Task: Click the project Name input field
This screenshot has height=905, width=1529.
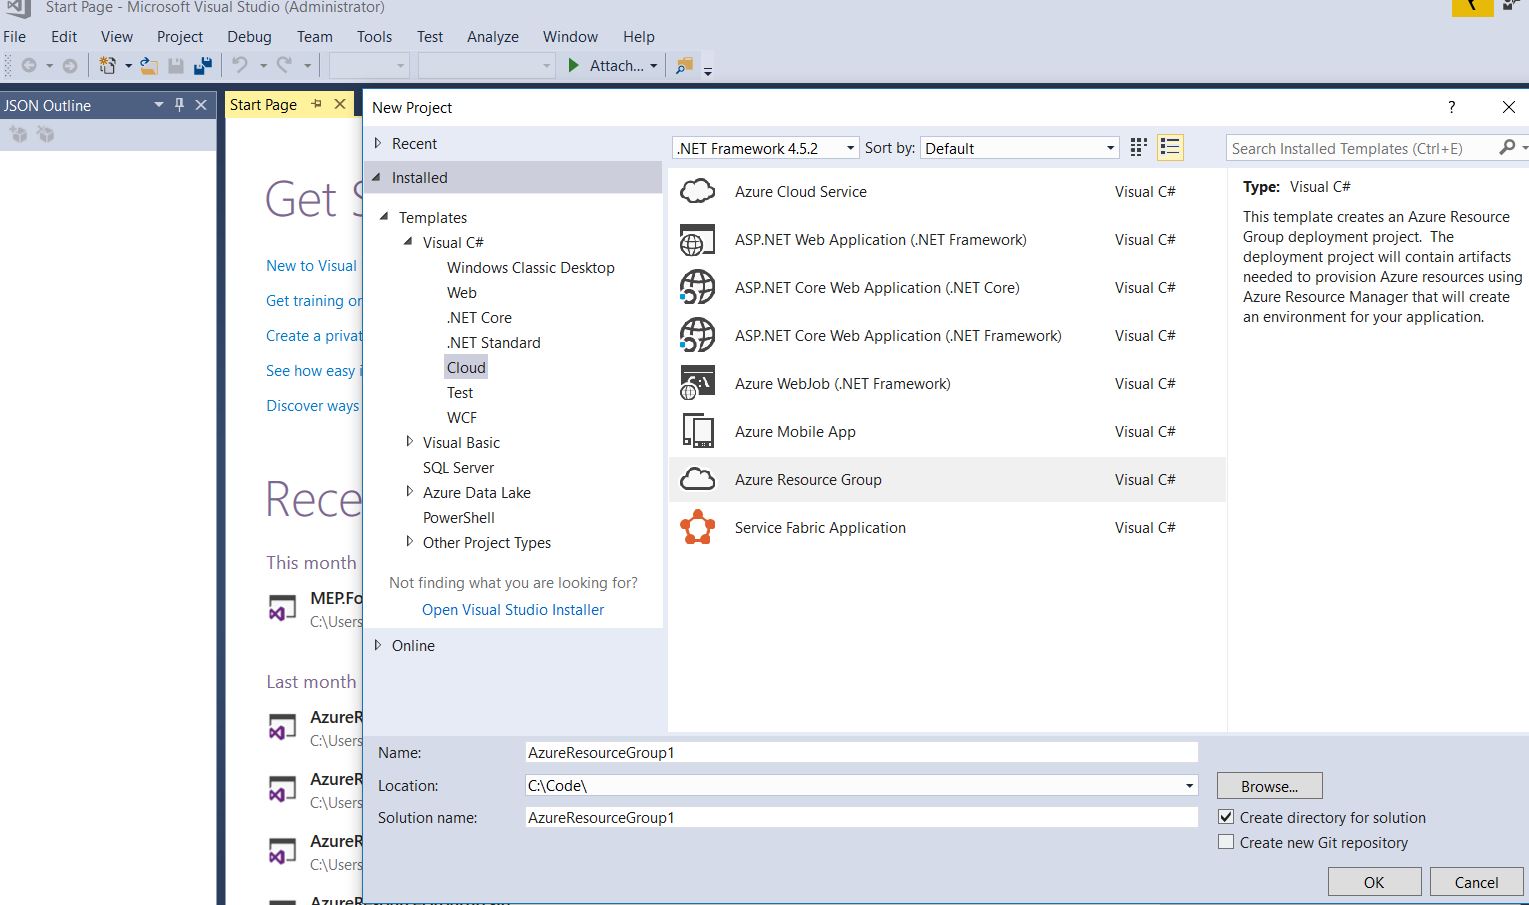Action: [861, 753]
